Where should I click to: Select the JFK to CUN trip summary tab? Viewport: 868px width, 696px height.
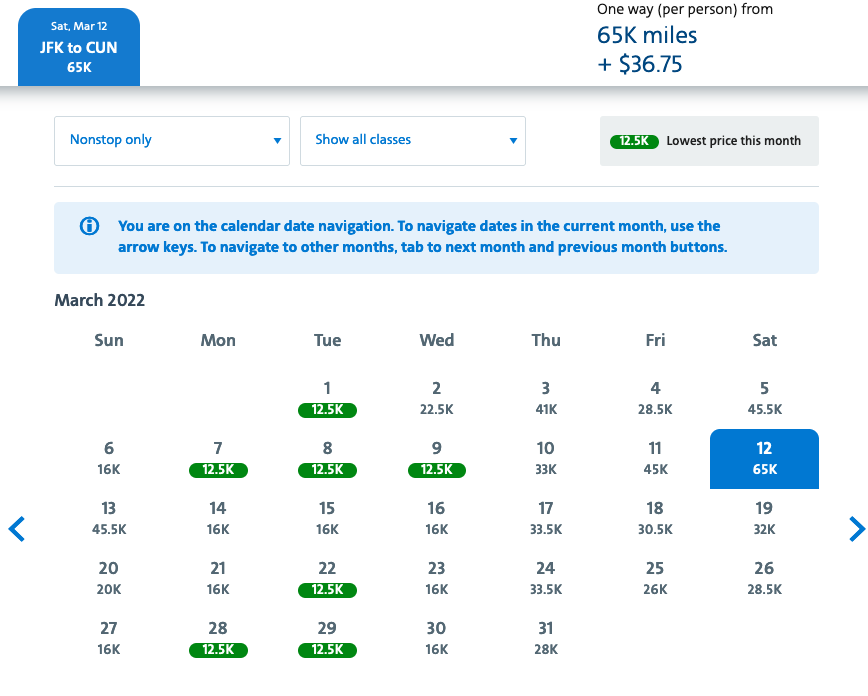(x=78, y=46)
